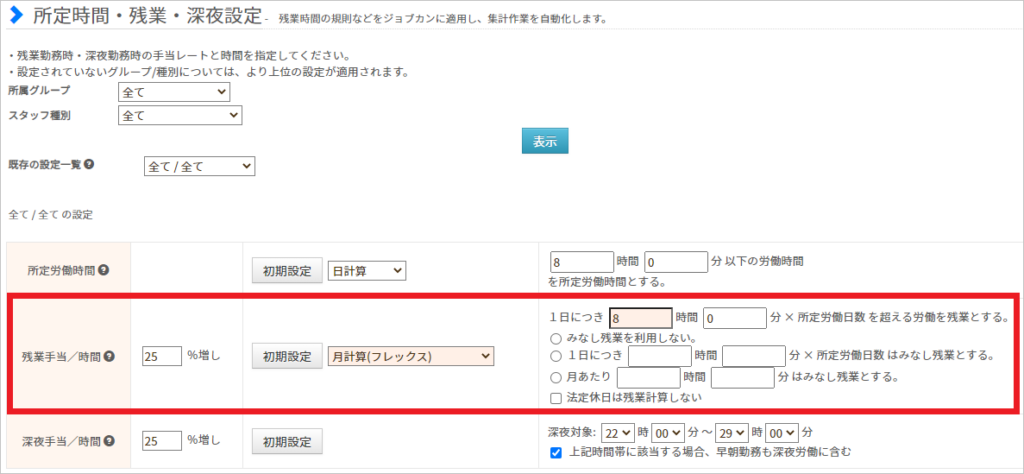Click help icon next to 深夜手当/時間
The image size is (1024, 474).
109,440
